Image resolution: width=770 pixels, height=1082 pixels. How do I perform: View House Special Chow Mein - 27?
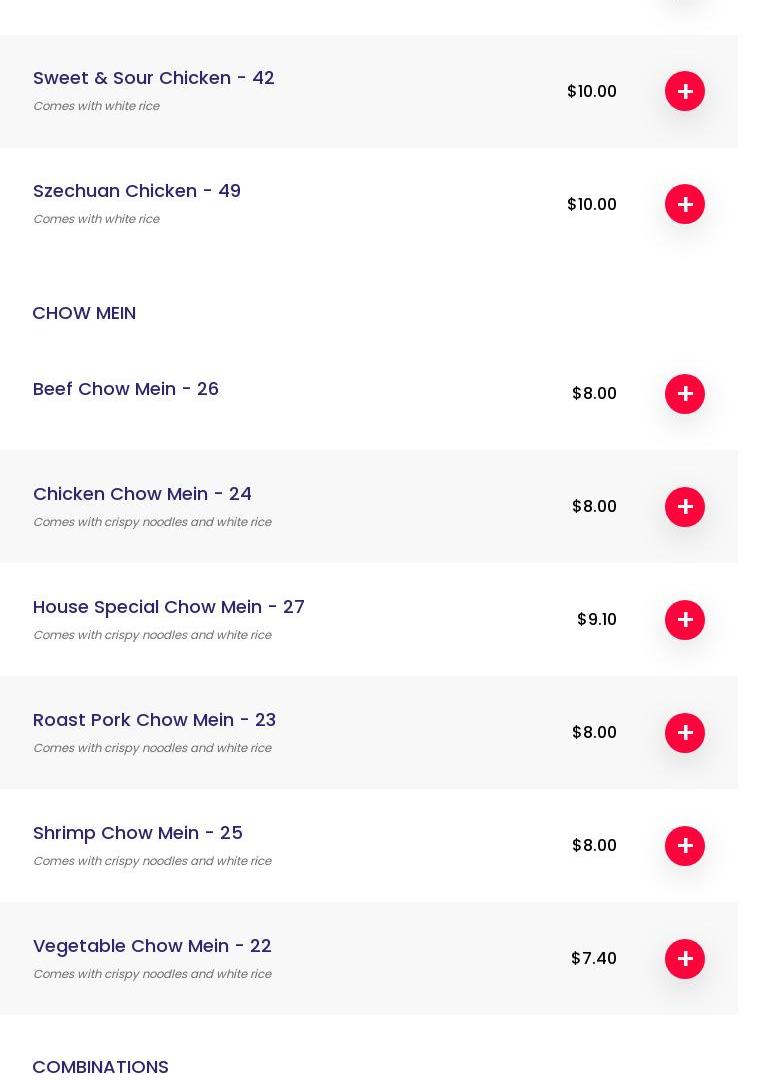169,607
